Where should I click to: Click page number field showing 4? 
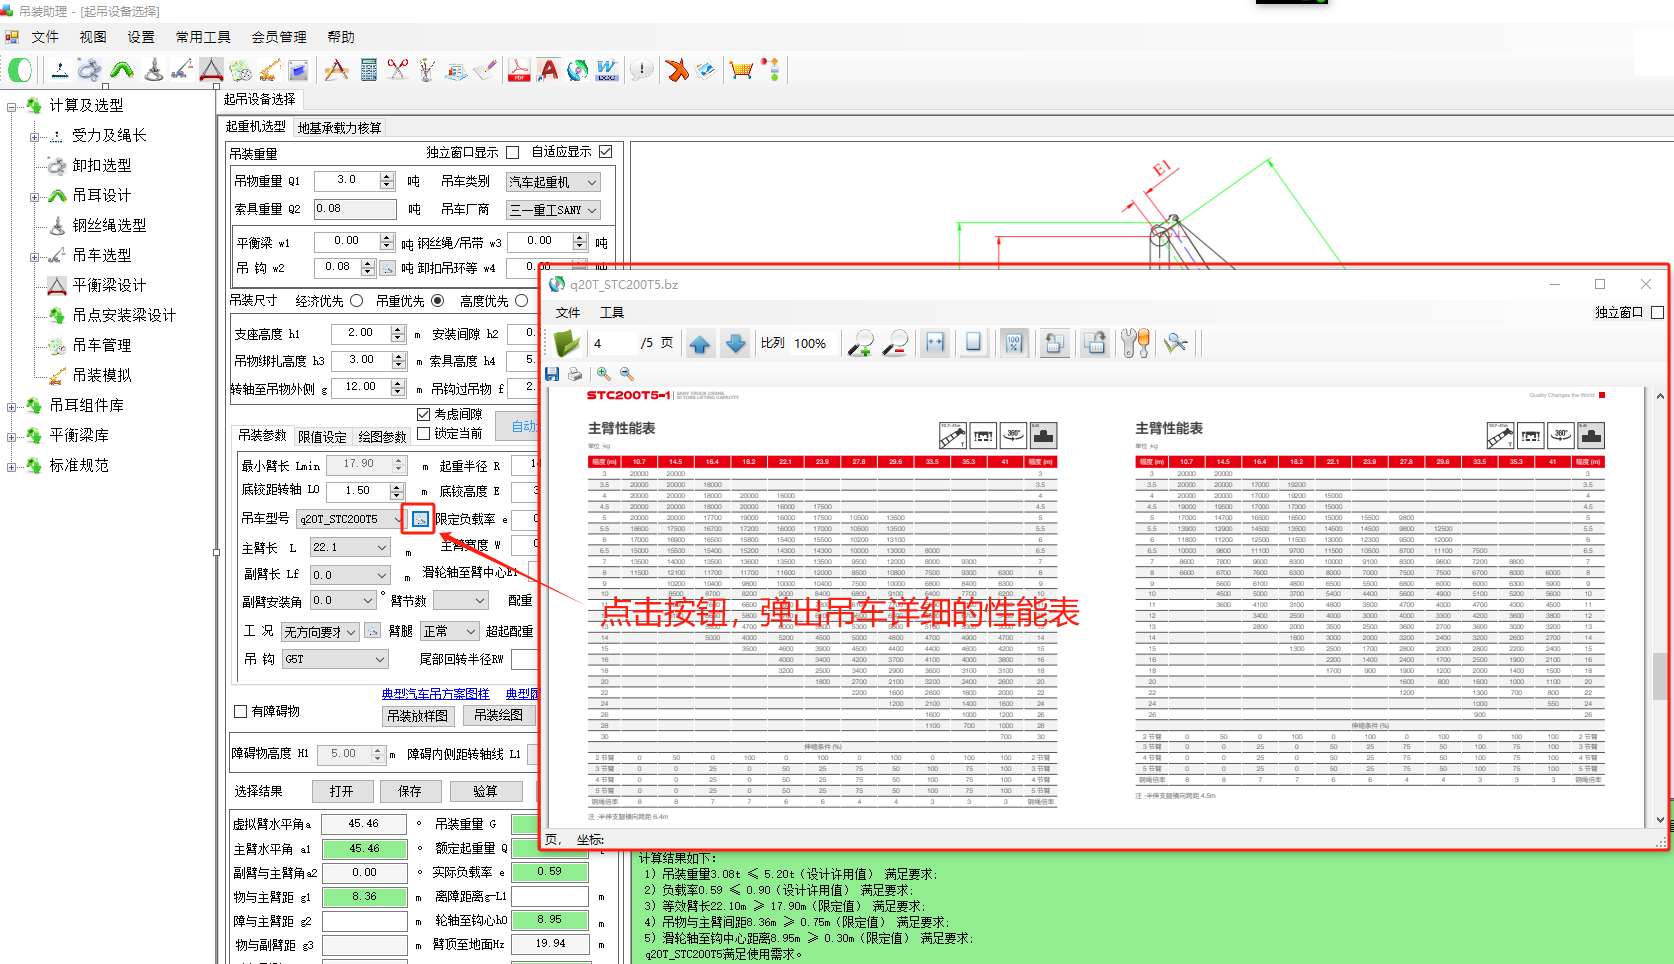[x=612, y=343]
